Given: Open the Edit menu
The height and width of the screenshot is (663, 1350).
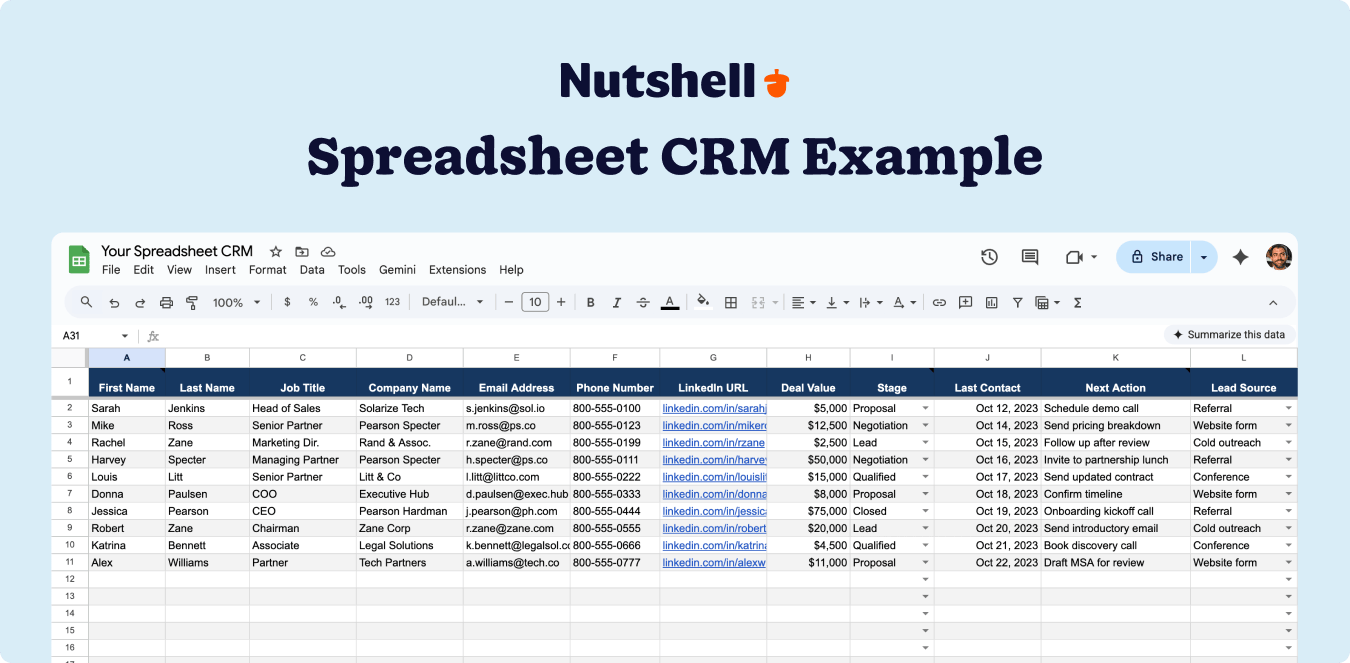Looking at the screenshot, I should [144, 270].
